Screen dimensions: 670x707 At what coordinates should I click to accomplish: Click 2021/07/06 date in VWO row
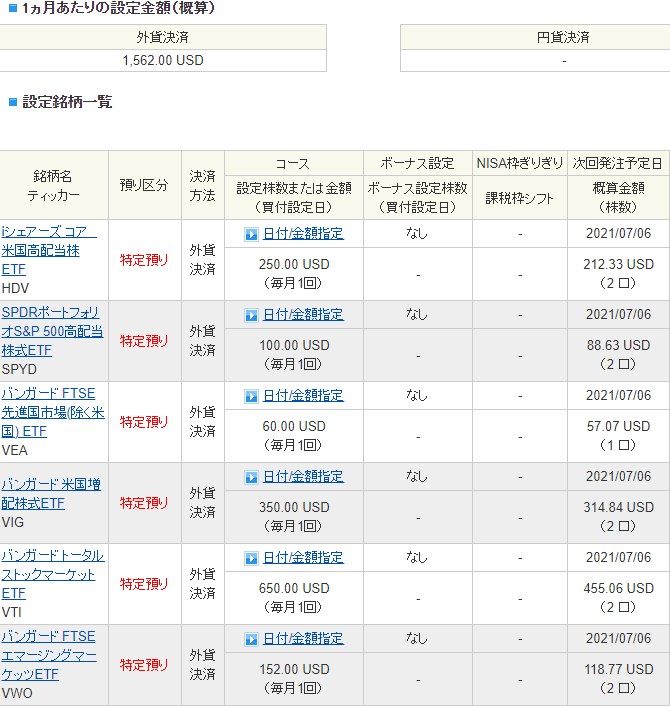pyautogui.click(x=619, y=638)
